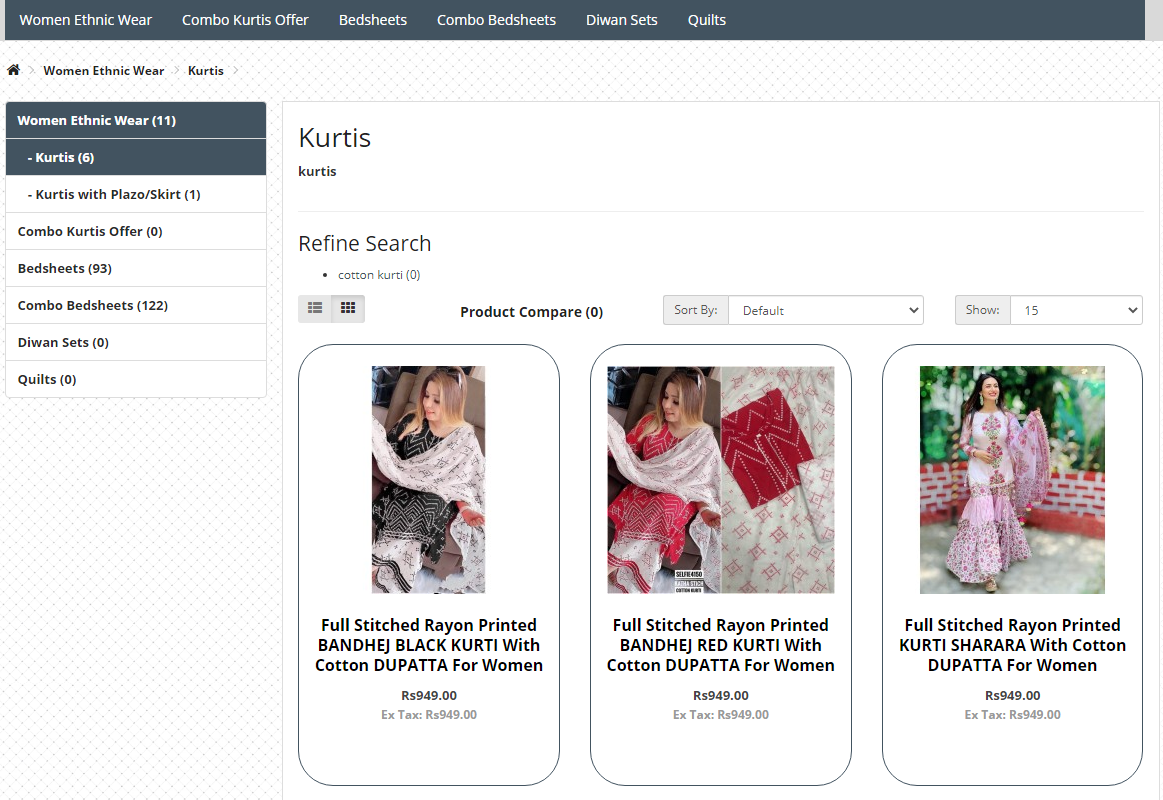Click Women Ethnic Wear breadcrumb link
The height and width of the screenshot is (800, 1163).
[x=103, y=71]
